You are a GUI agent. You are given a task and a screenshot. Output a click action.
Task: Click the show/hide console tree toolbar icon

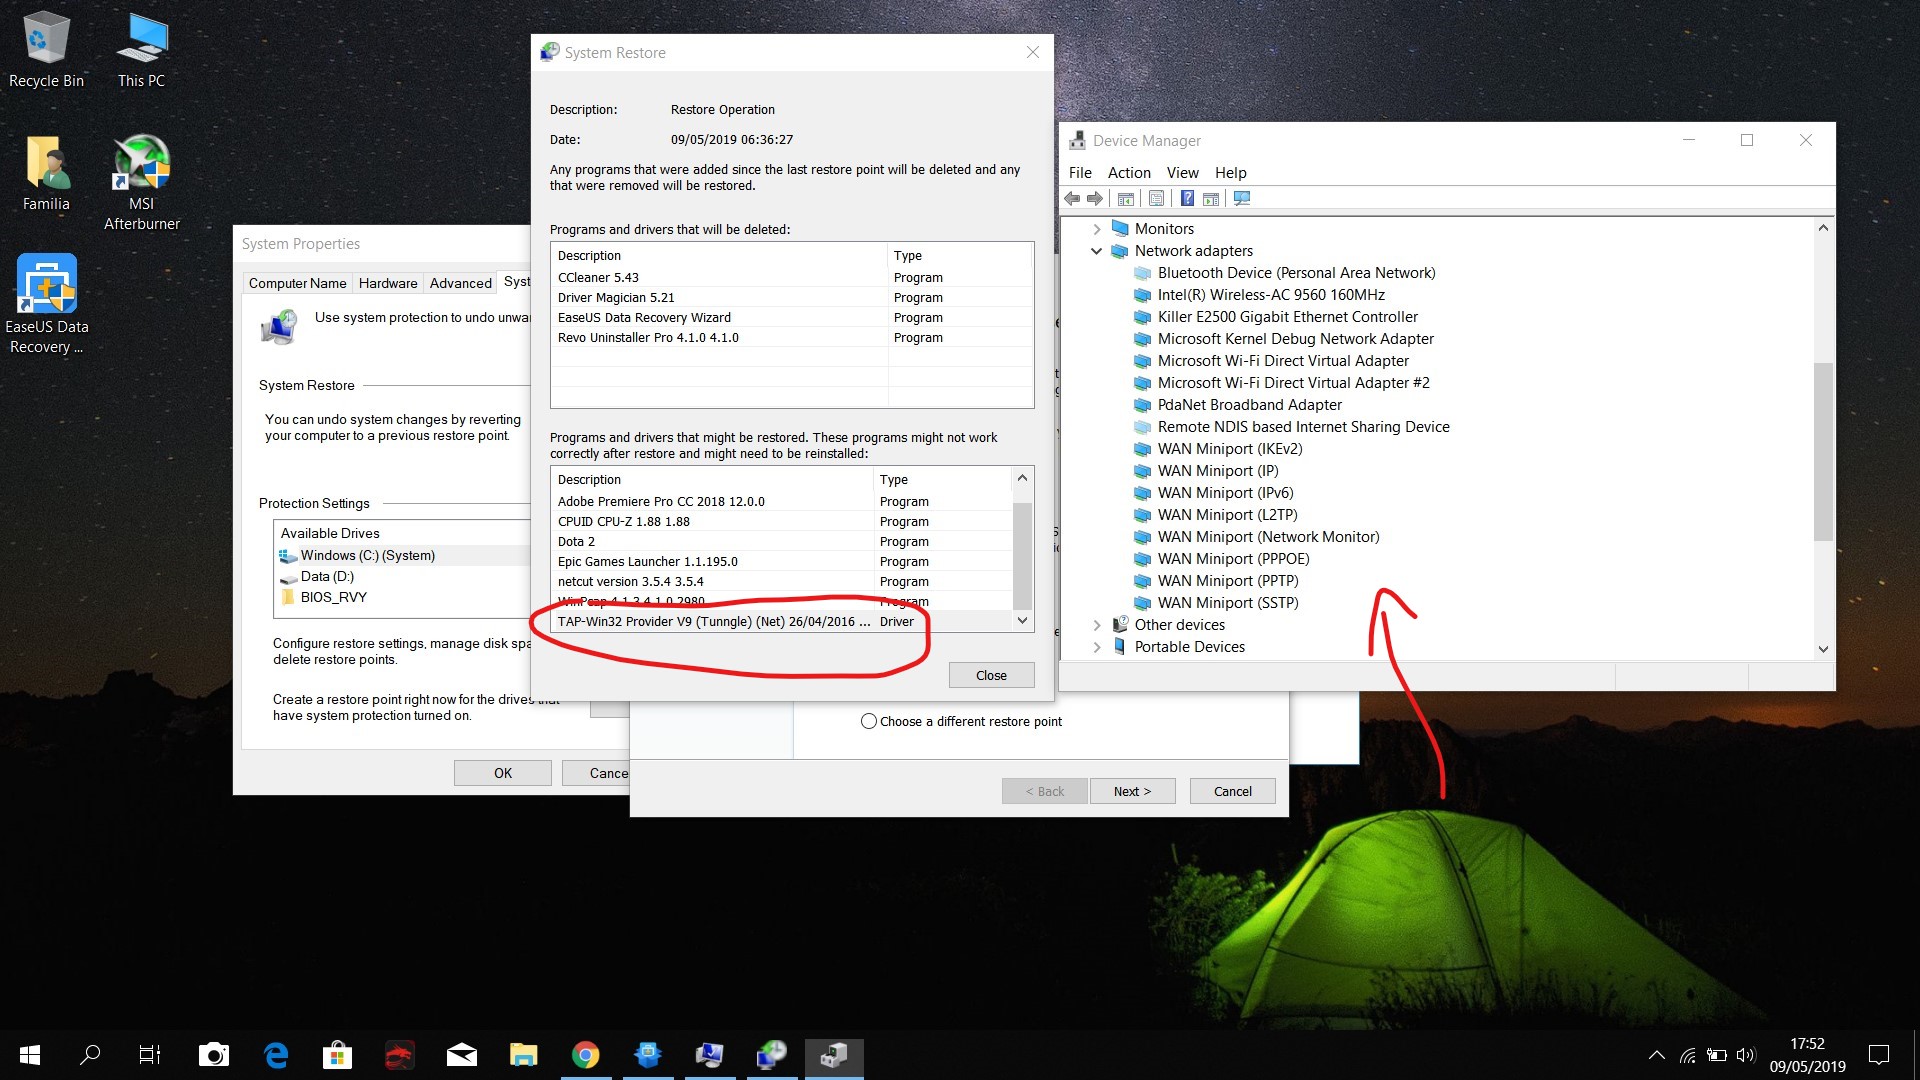1125,198
